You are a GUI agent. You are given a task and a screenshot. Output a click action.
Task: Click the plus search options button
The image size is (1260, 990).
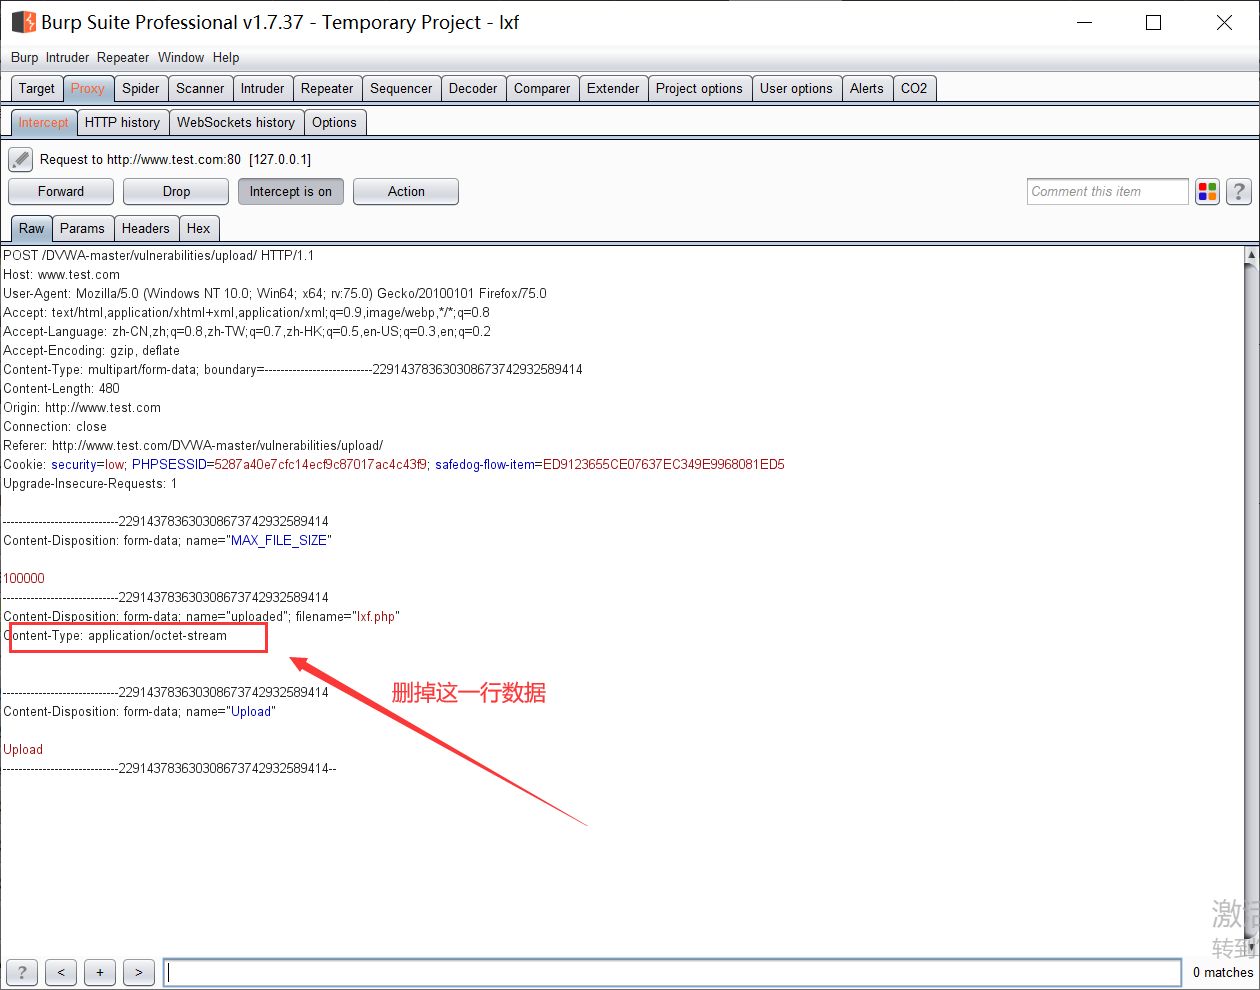coord(100,972)
